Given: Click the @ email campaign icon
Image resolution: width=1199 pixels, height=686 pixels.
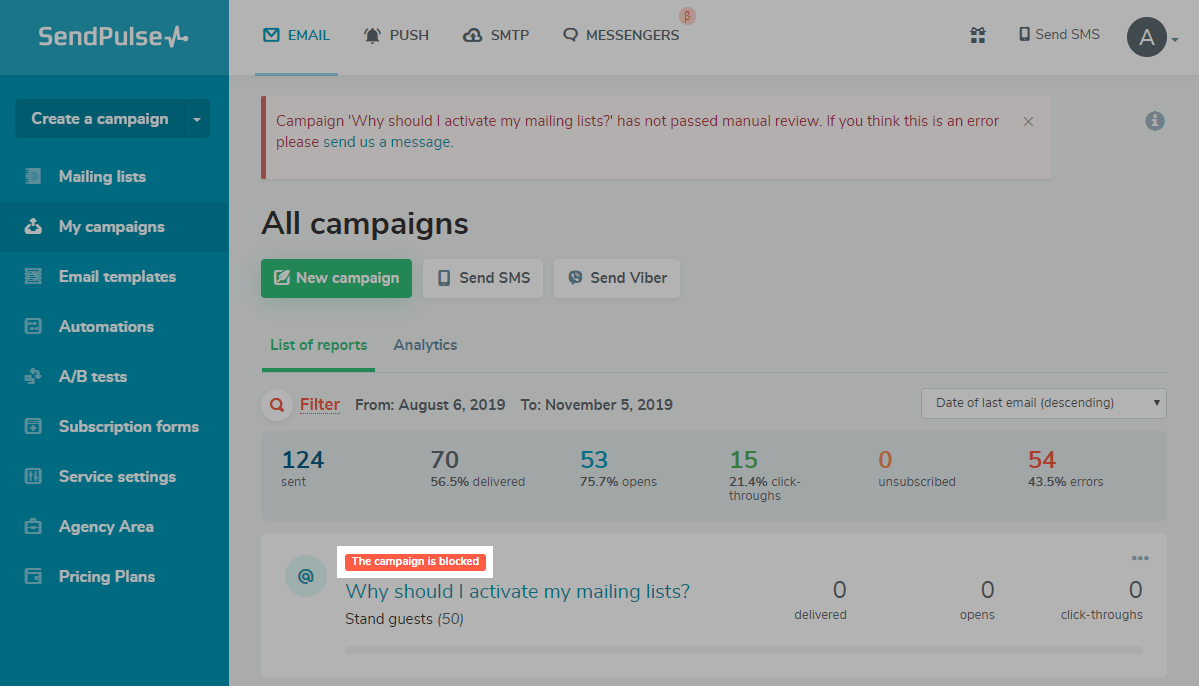Looking at the screenshot, I should click(x=306, y=576).
